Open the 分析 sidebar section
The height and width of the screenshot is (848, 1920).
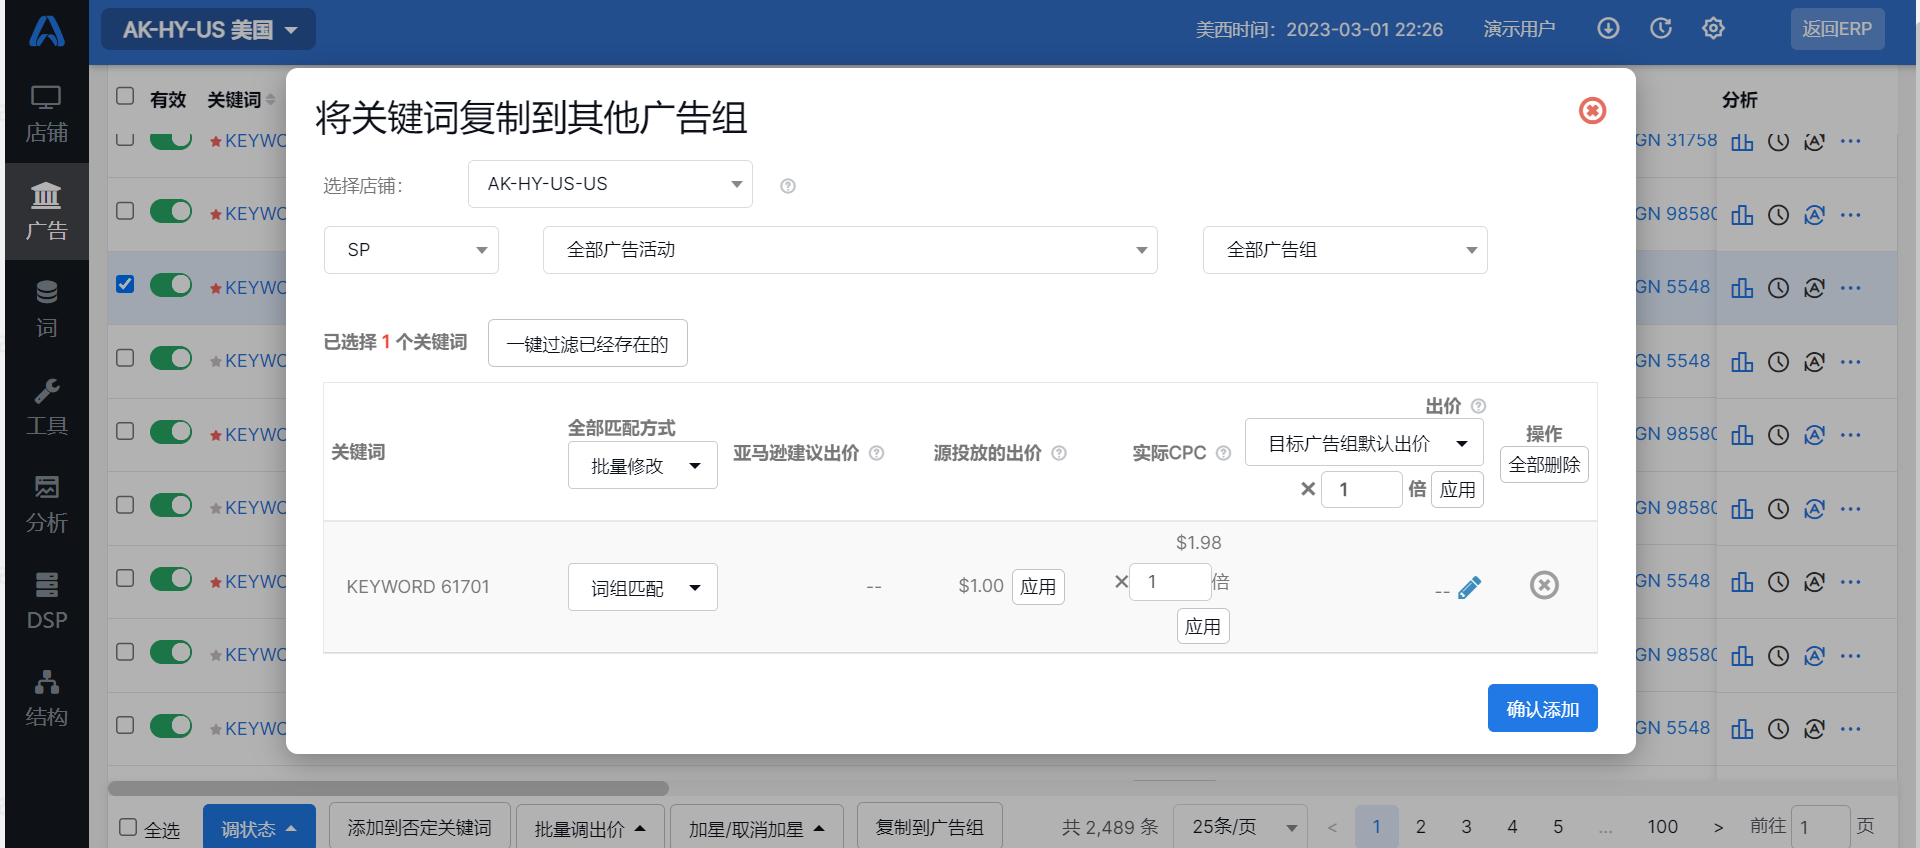click(46, 504)
